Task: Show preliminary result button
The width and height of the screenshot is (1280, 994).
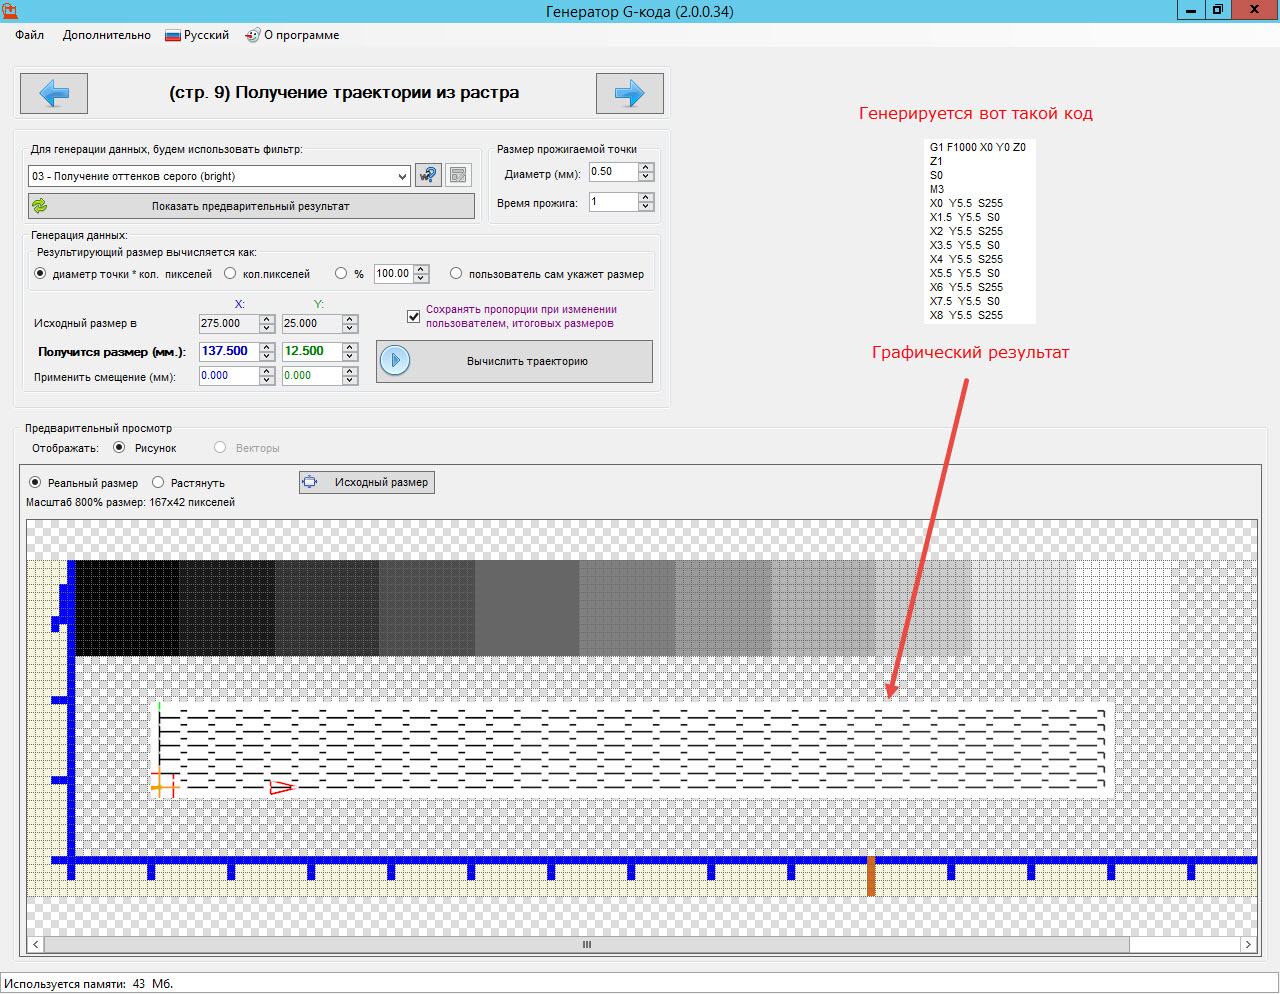Action: point(251,206)
